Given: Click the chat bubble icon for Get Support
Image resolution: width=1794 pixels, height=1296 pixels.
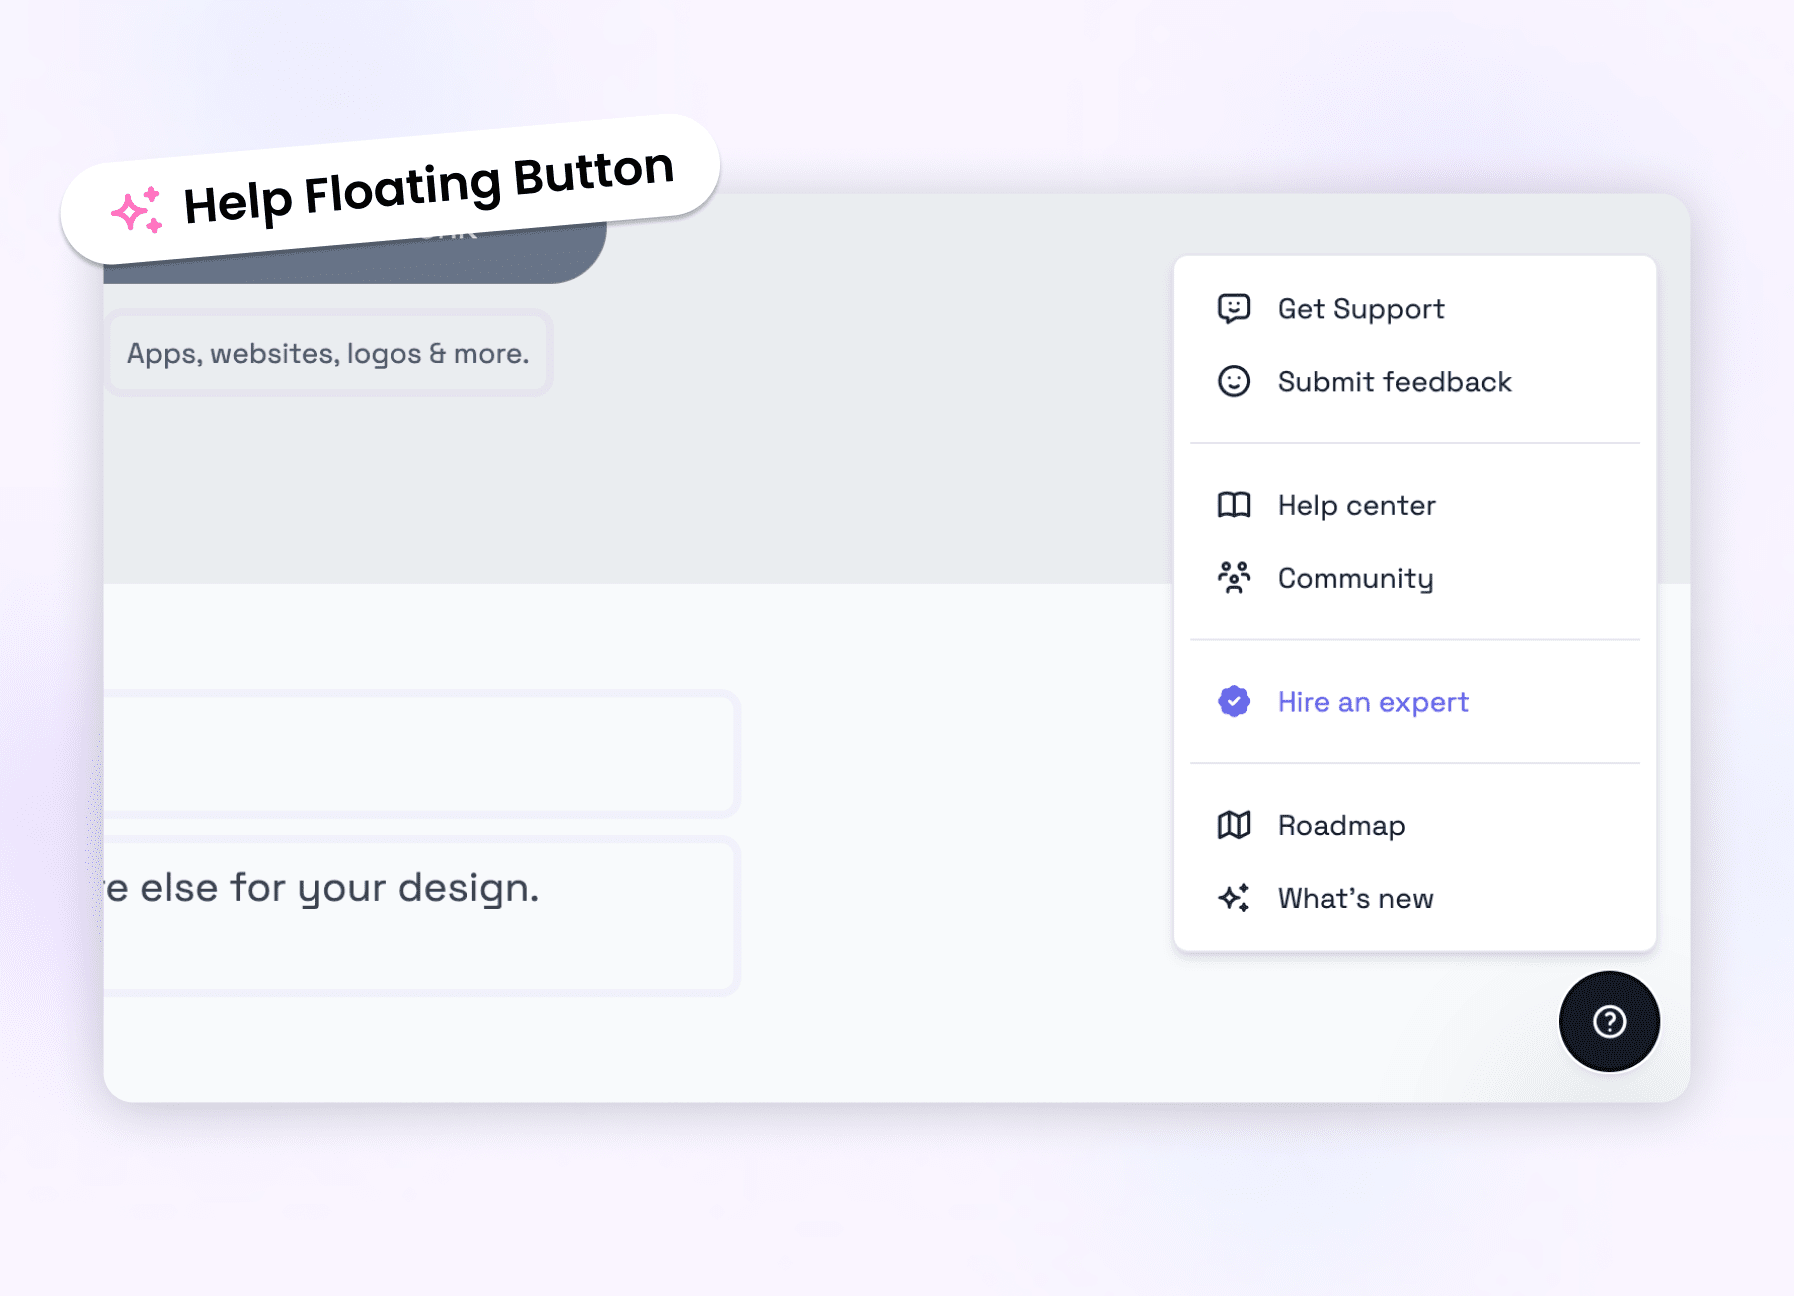Looking at the screenshot, I should (x=1234, y=308).
